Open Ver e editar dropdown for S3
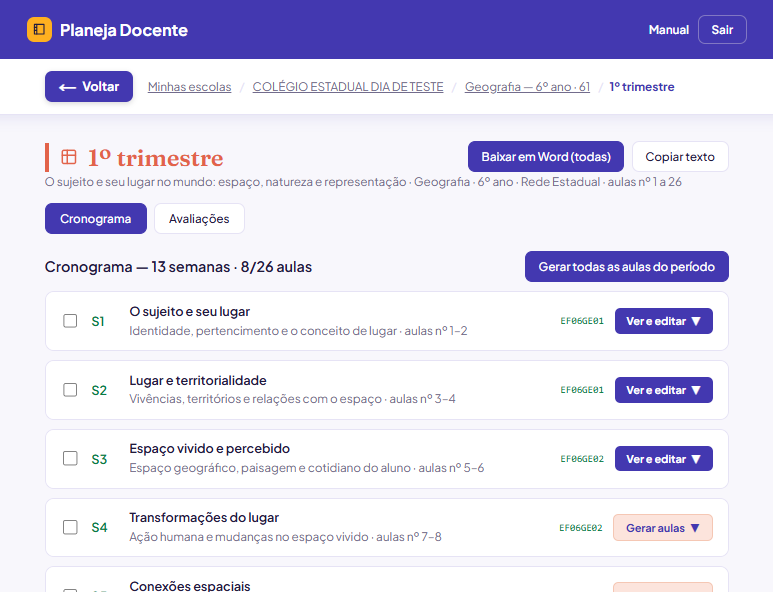 tap(664, 459)
